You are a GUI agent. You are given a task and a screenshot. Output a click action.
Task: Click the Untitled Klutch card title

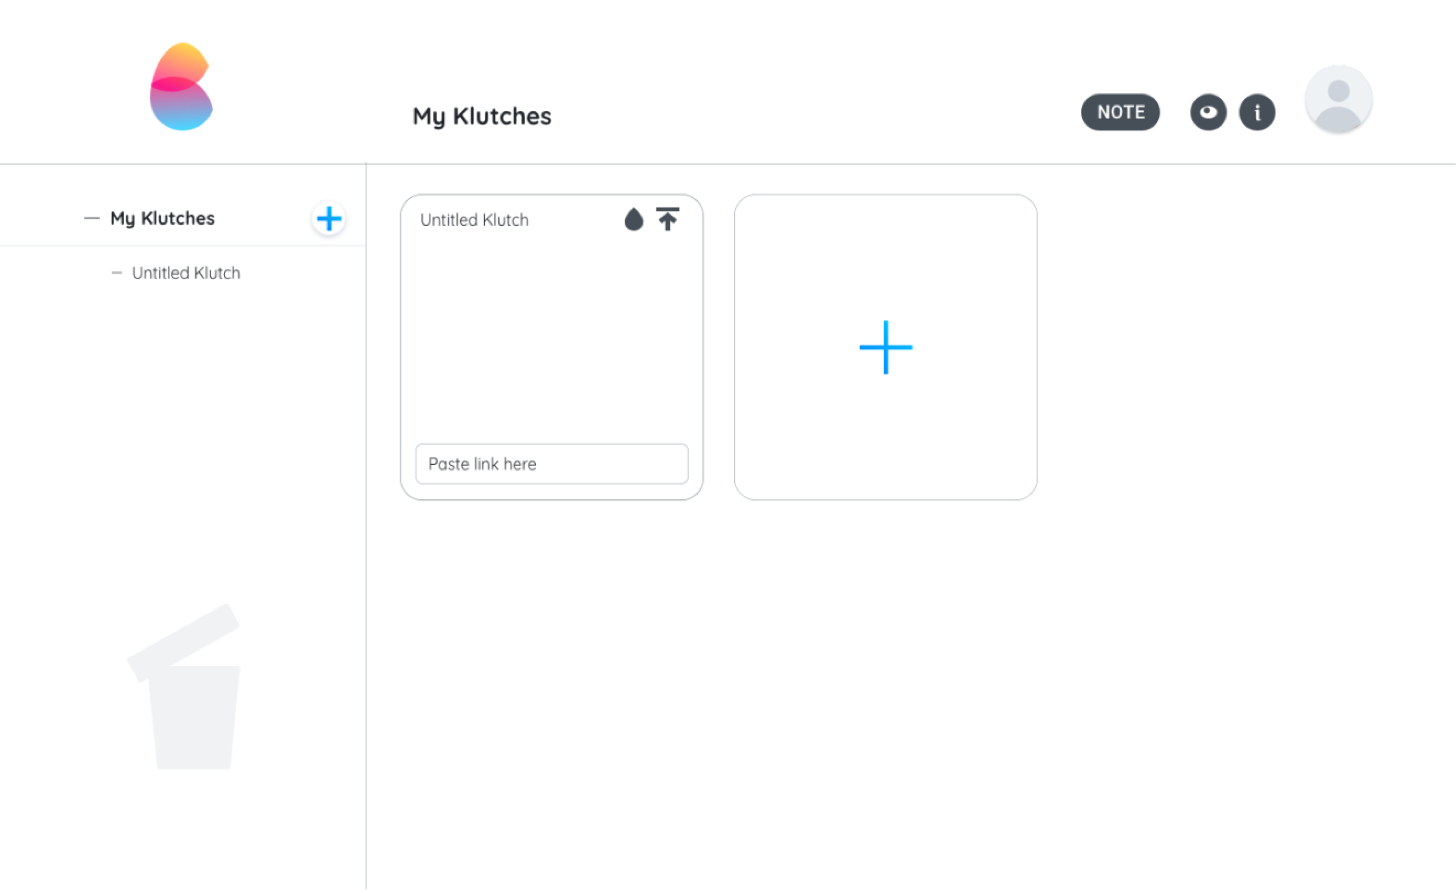[474, 220]
